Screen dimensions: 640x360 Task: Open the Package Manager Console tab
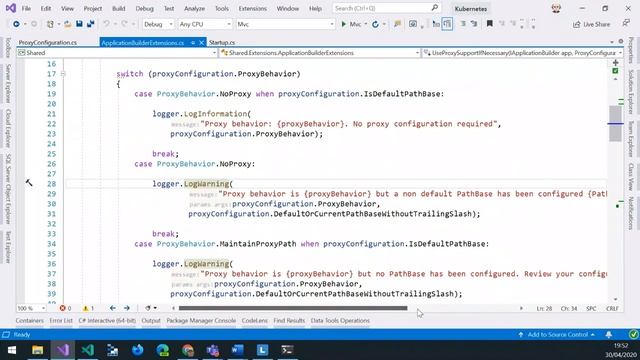click(x=201, y=321)
